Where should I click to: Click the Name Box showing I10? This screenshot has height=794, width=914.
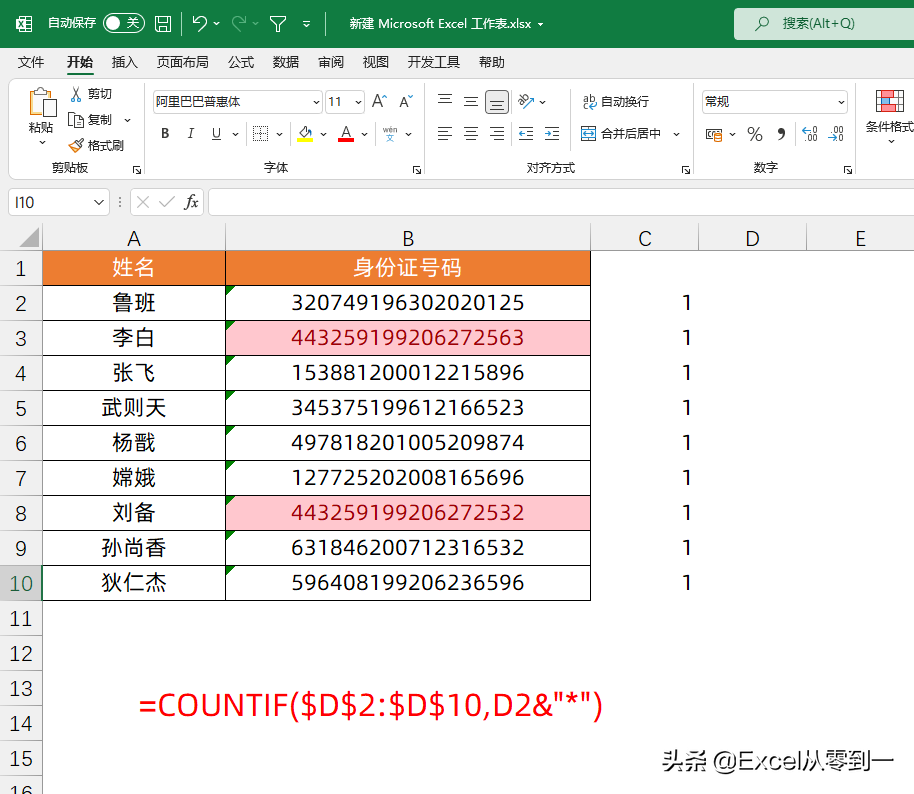[x=59, y=202]
